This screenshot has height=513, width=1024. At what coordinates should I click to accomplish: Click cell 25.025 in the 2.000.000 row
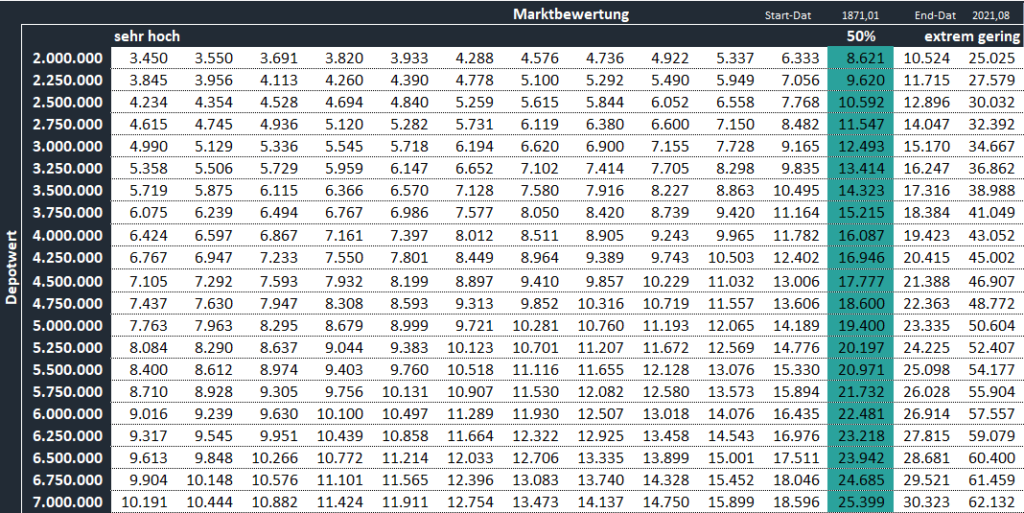(991, 59)
